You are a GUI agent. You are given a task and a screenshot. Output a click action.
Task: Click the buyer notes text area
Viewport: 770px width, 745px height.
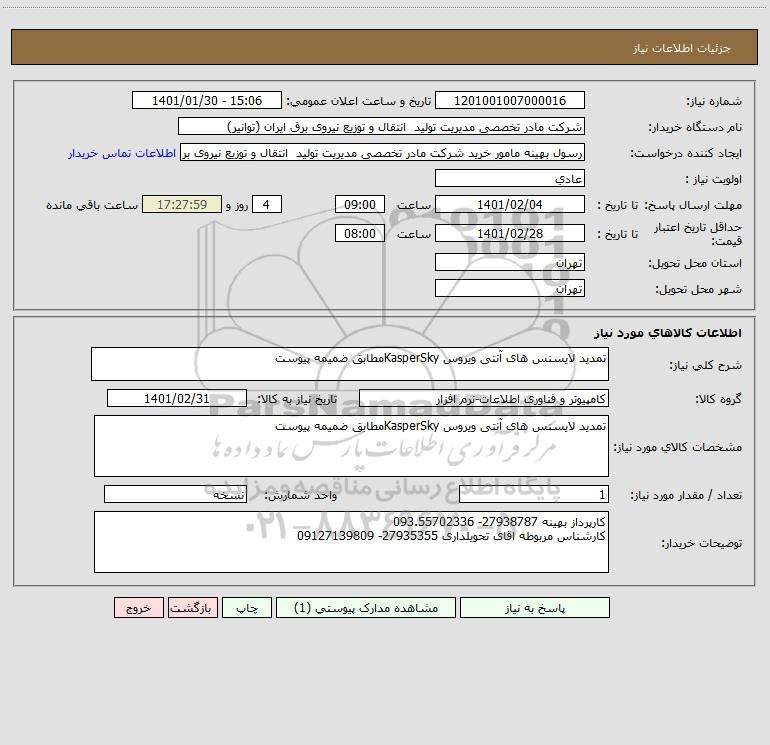coord(351,542)
